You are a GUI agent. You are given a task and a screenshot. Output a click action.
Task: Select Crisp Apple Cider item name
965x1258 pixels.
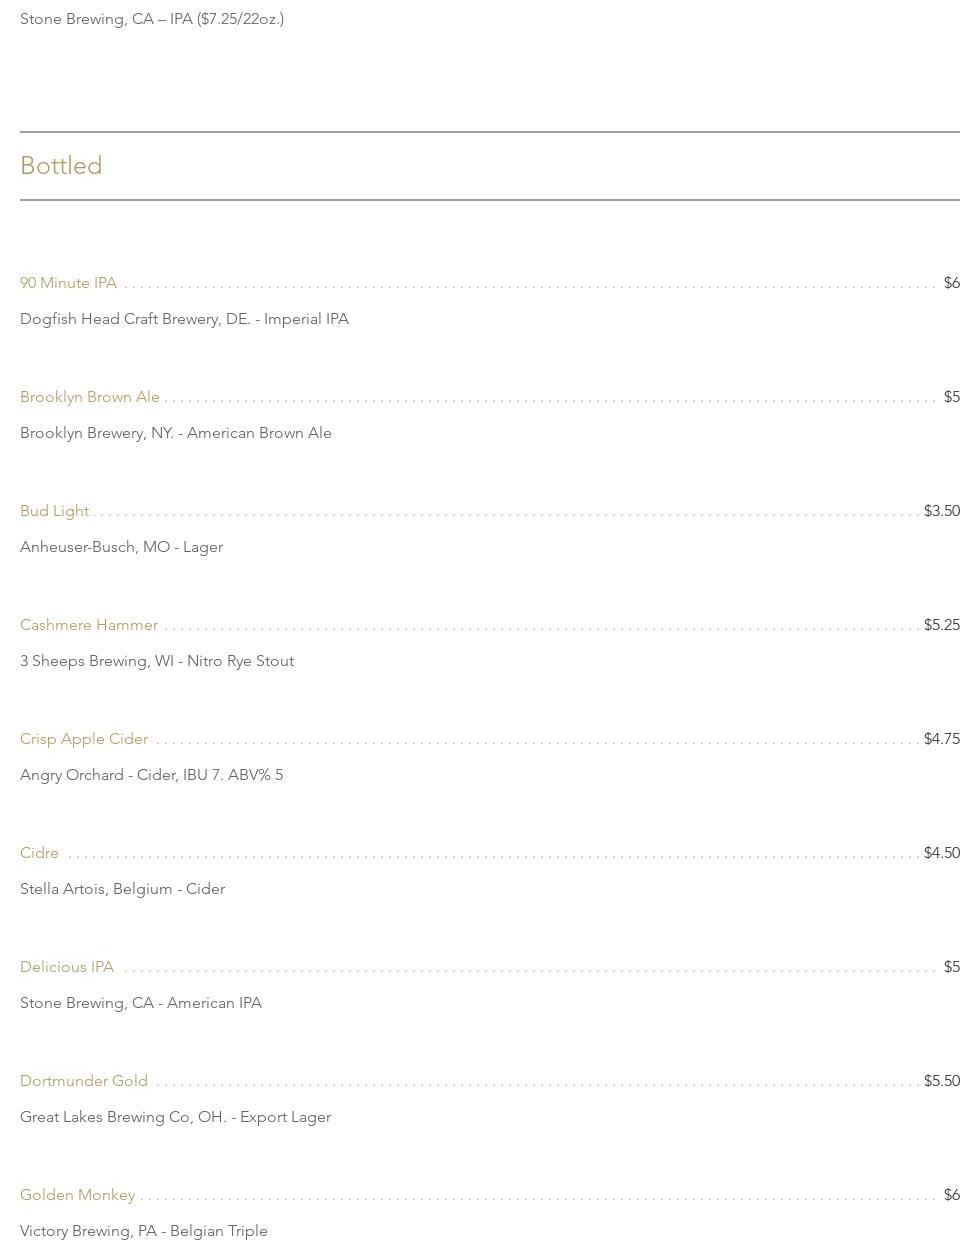84,739
